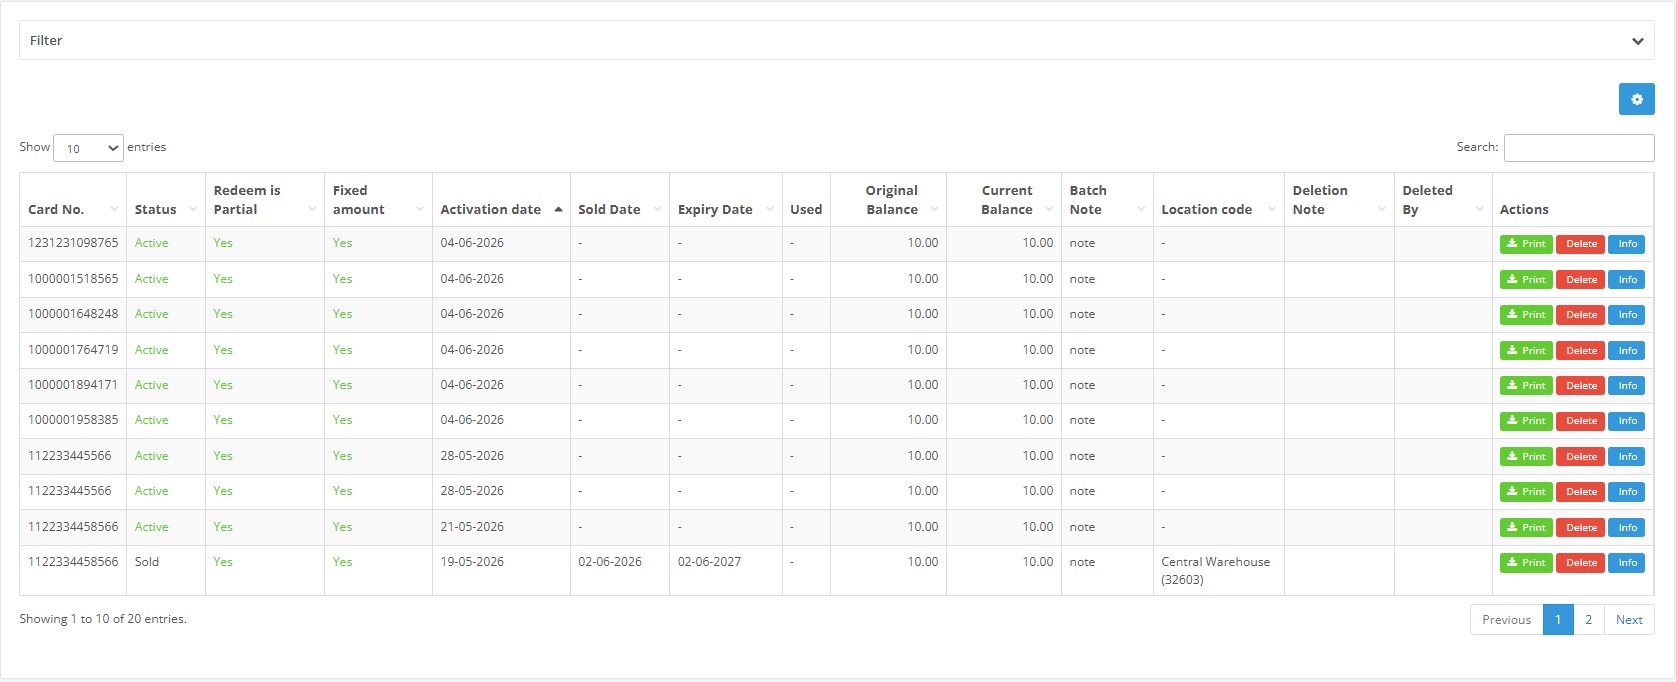Open Info for card 1000001648248

[1627, 315]
